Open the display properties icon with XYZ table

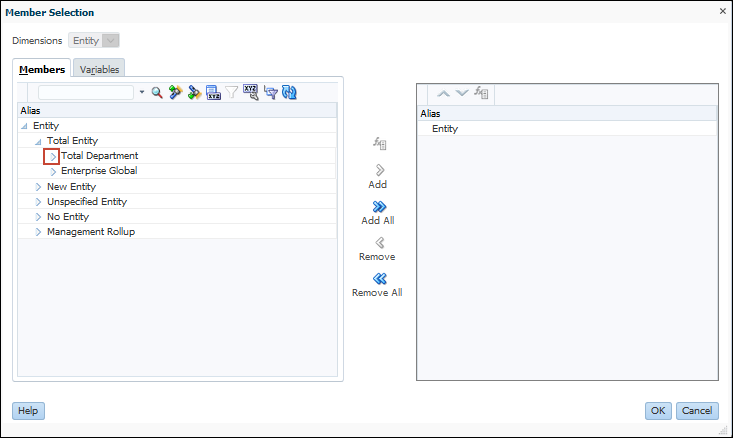point(213,93)
